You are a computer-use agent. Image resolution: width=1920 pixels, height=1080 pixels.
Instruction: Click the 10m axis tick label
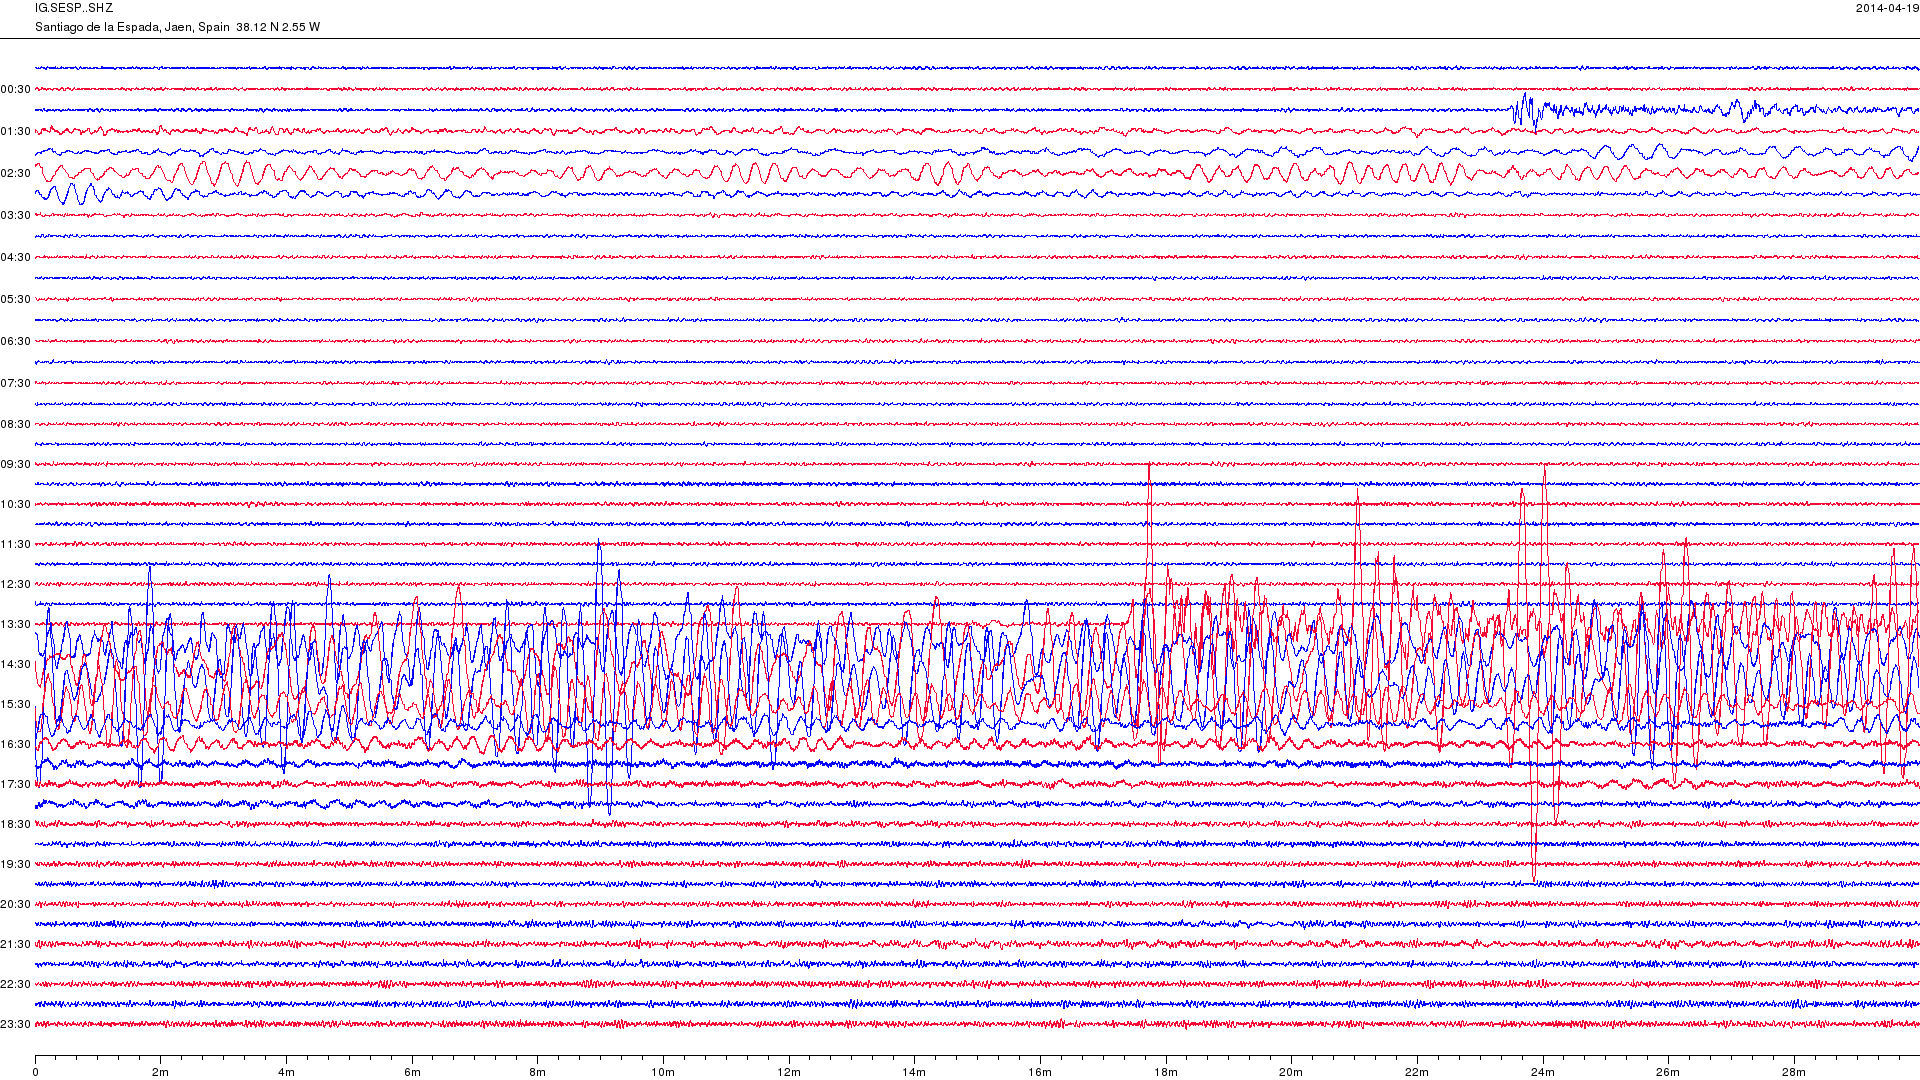point(663,1073)
